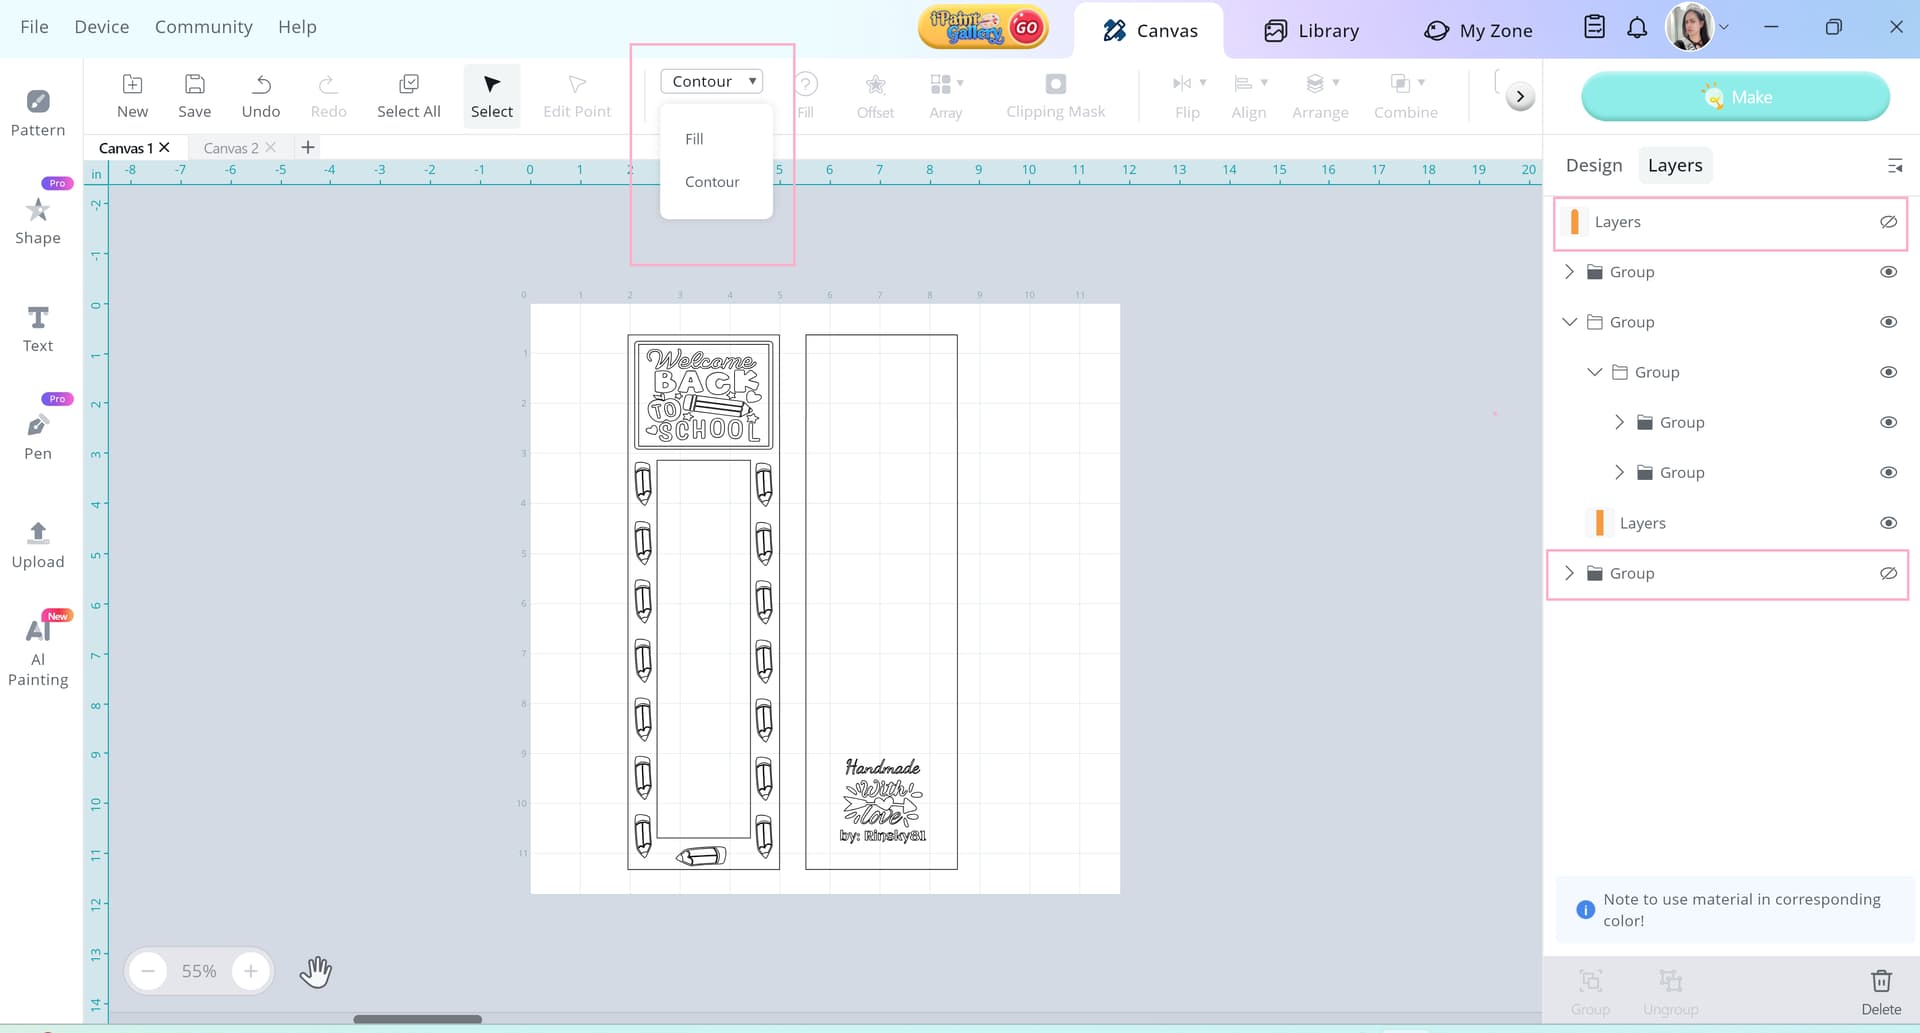This screenshot has width=1920, height=1033.
Task: Click the zoom in plus button
Action: [x=250, y=971]
